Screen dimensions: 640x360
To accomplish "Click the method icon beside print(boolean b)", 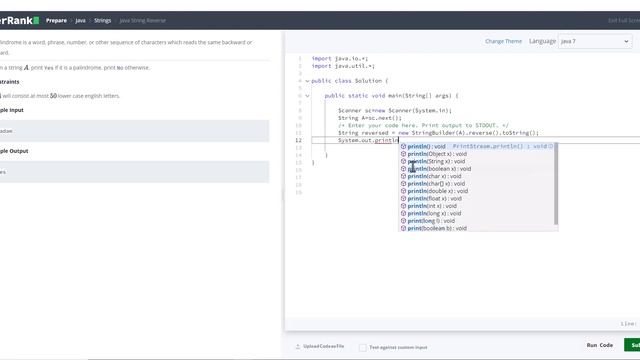I will (x=403, y=228).
